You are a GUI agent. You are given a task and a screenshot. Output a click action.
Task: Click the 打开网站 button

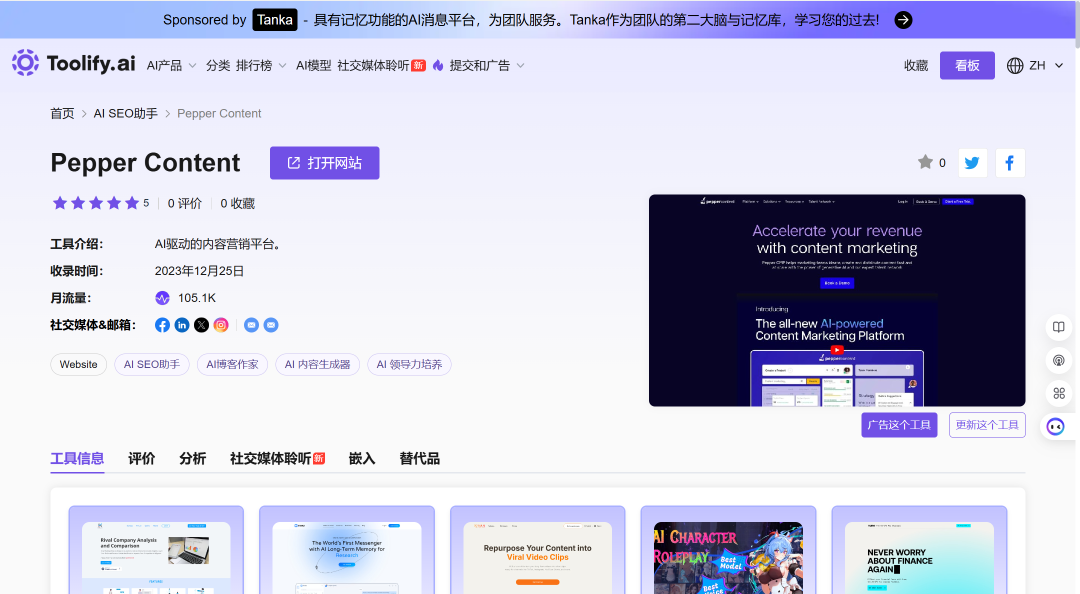click(324, 163)
